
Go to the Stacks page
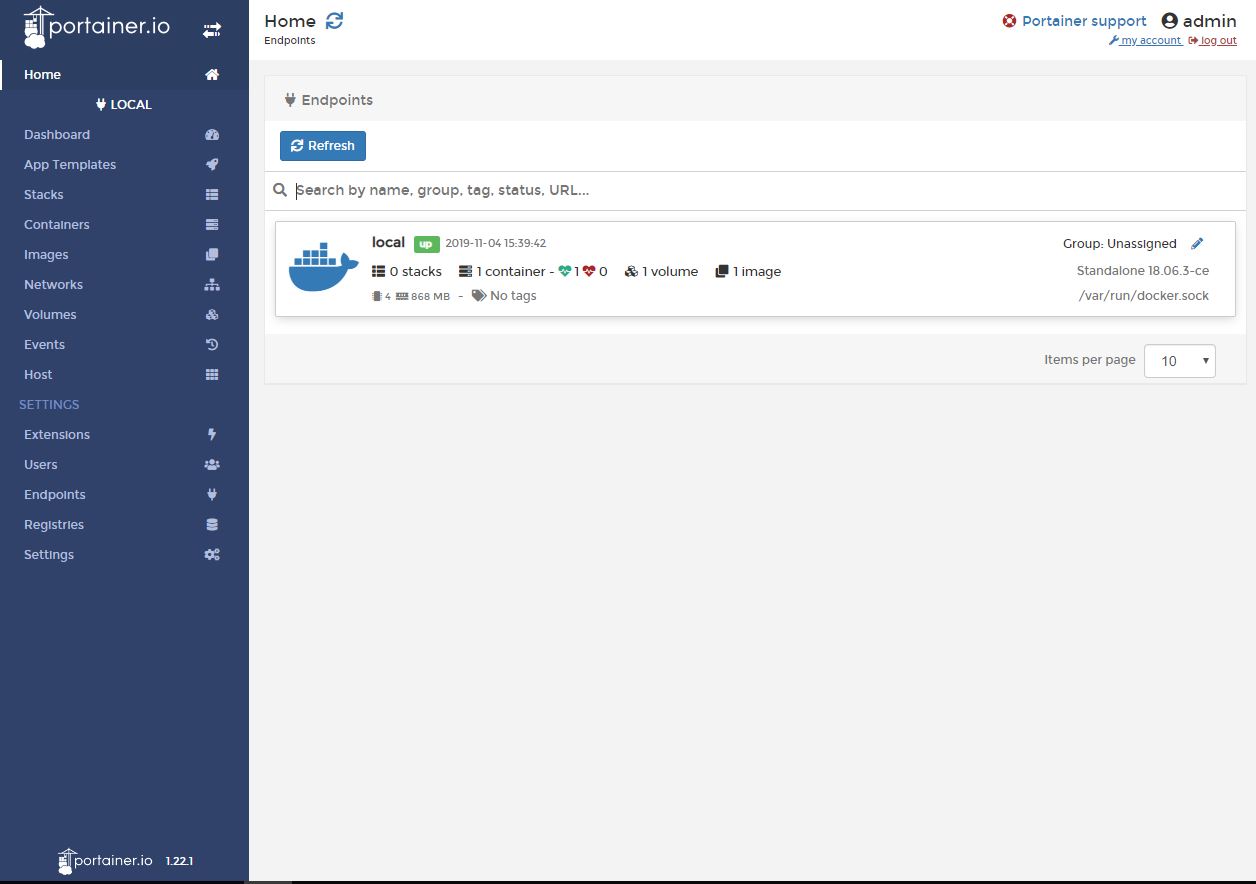(44, 195)
